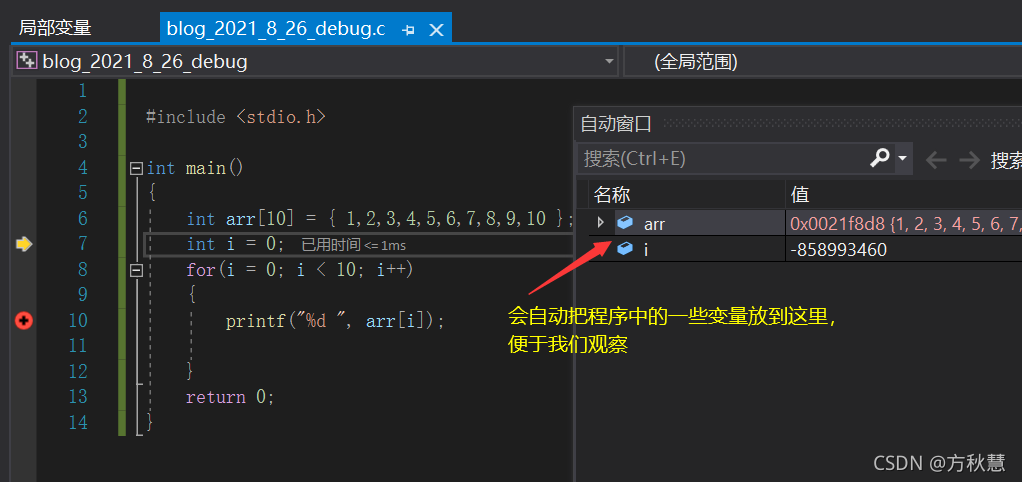Select the arr variable name
Screen dimensions: 1022x482
(654, 224)
